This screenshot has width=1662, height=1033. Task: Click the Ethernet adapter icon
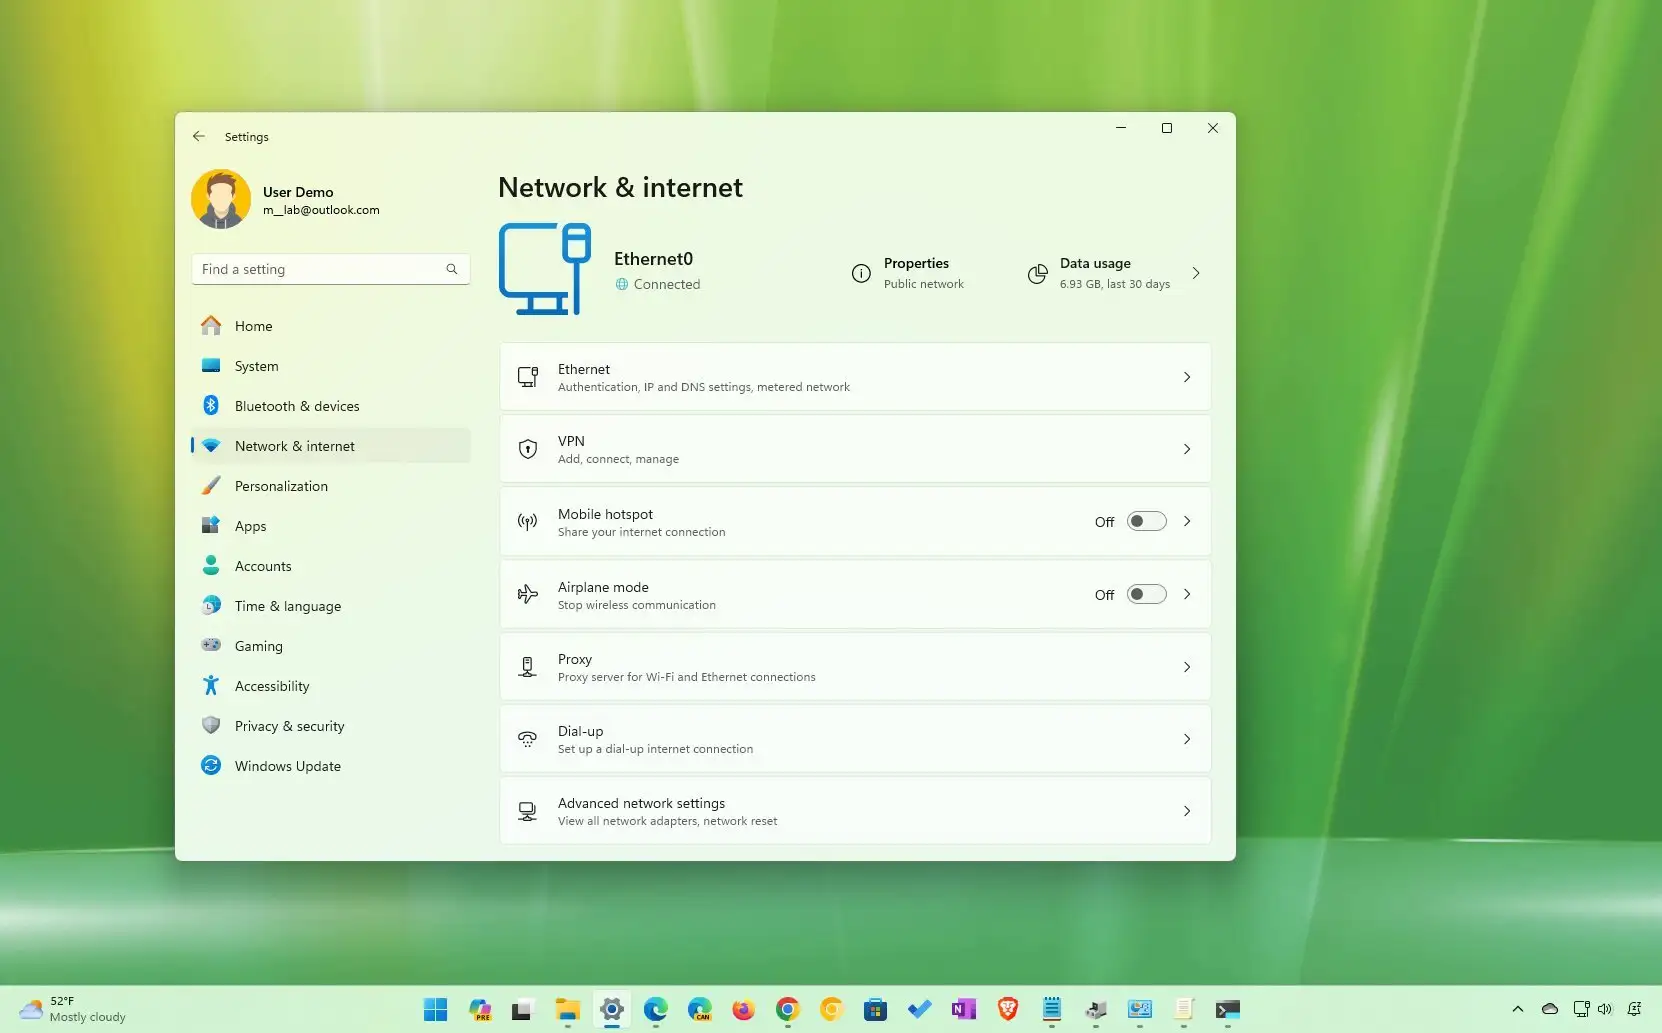[x=528, y=377]
